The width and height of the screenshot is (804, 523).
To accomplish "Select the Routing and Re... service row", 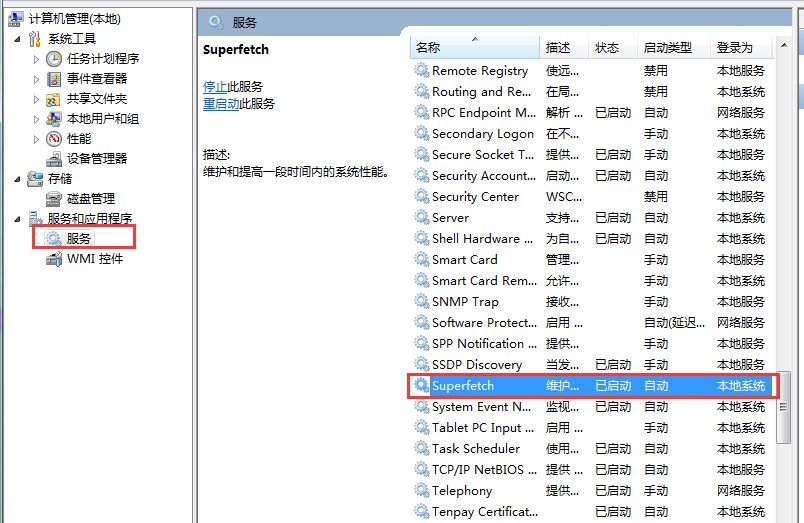I will pyautogui.click(x=591, y=91).
